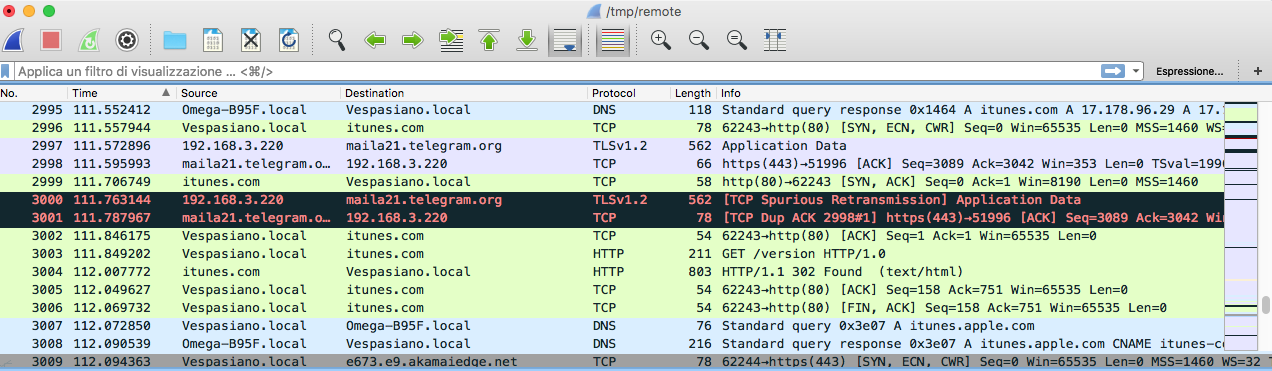Click length 803 in packet 3004
Viewport: 1272px width, 371px height.
[x=700, y=272]
